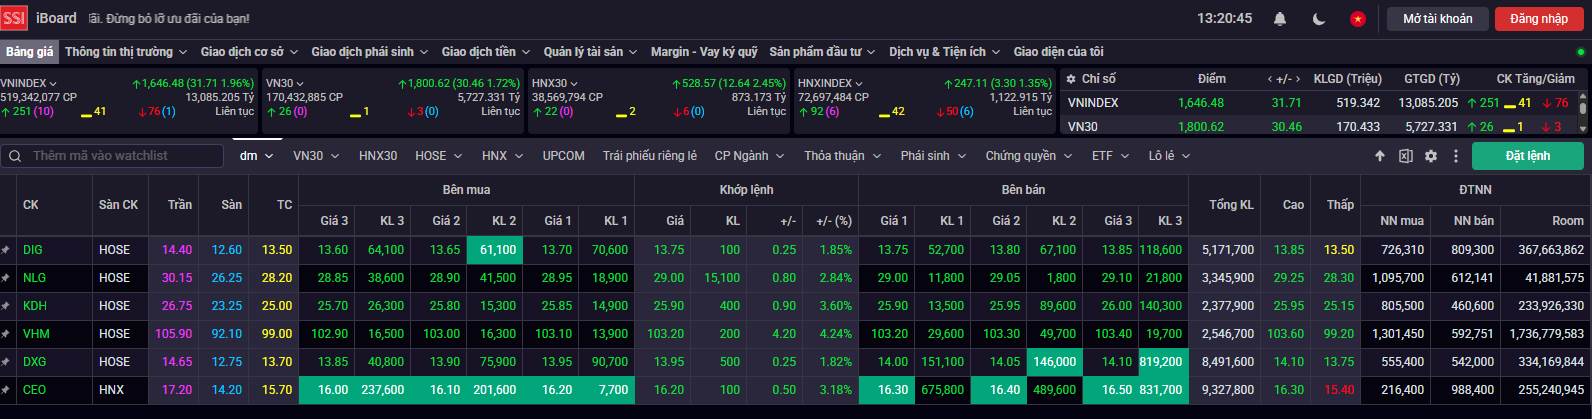Open Dịch vụ & Tiện ích menu

pos(944,51)
